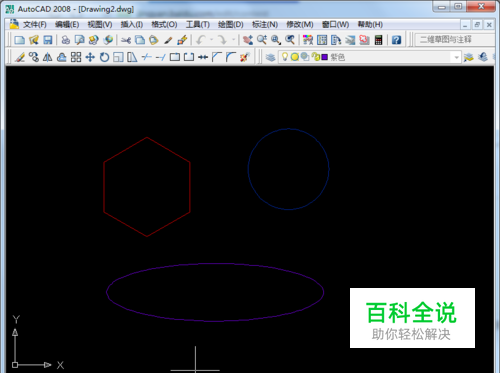The height and width of the screenshot is (373, 500).
Task: Toggle the layer freeze sun icon
Action: 294,57
